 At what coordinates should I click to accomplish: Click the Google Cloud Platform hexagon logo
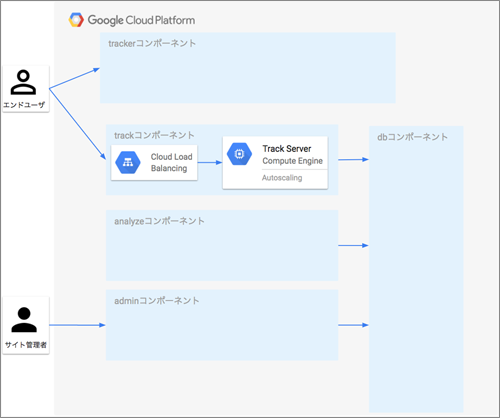(76, 20)
